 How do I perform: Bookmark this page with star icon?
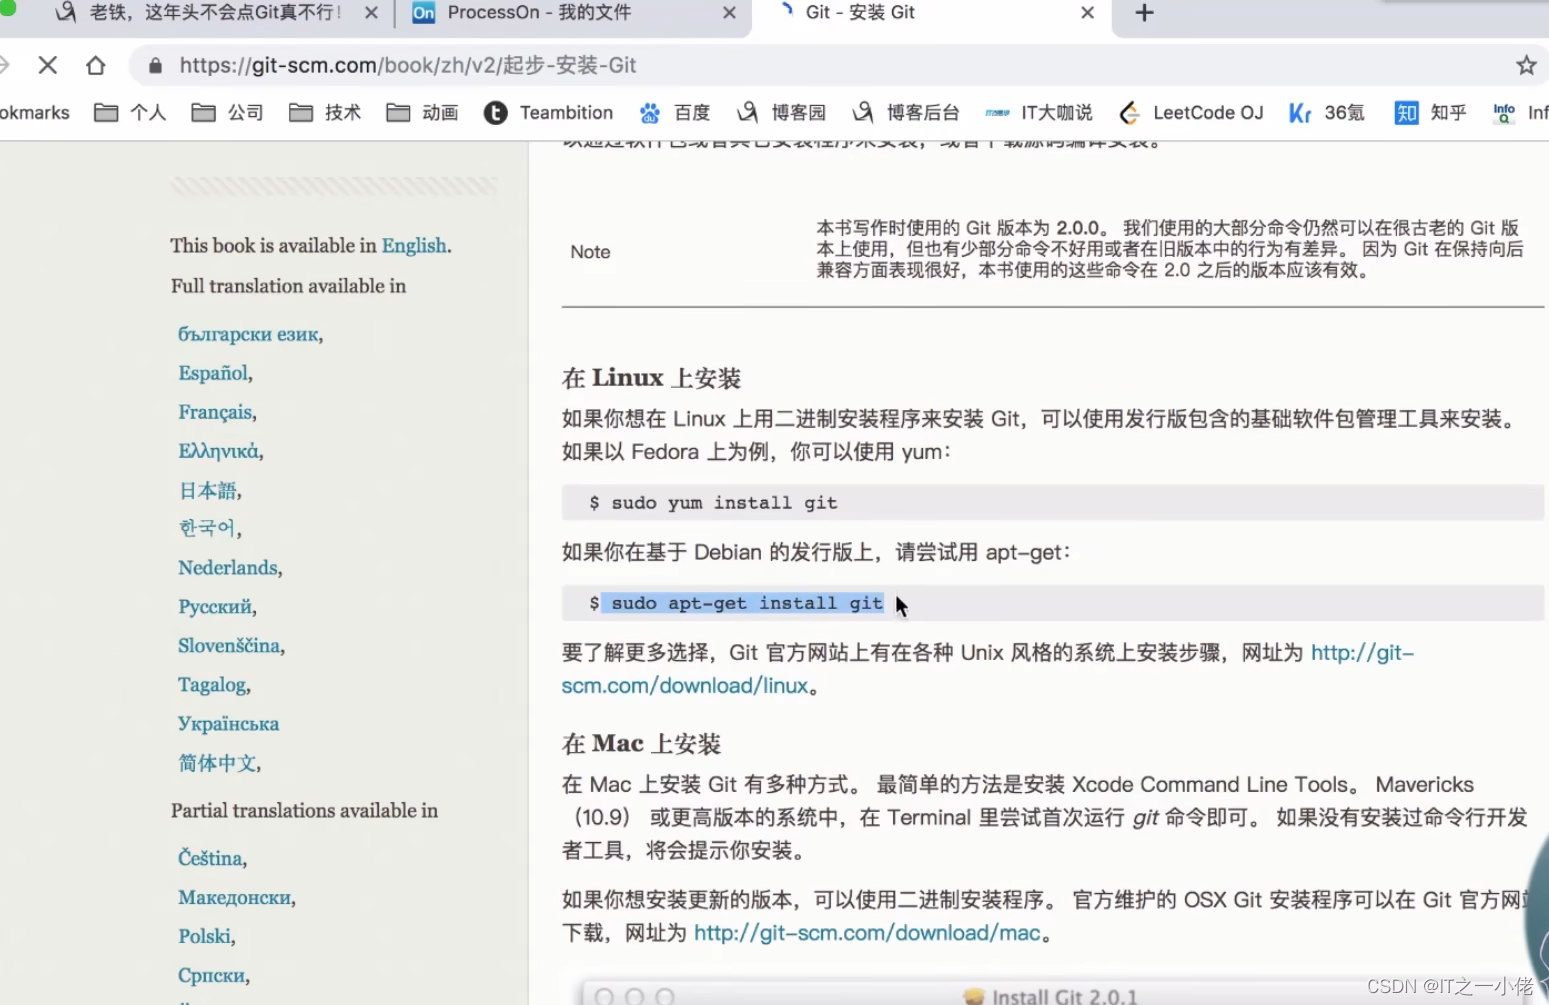click(x=1526, y=66)
